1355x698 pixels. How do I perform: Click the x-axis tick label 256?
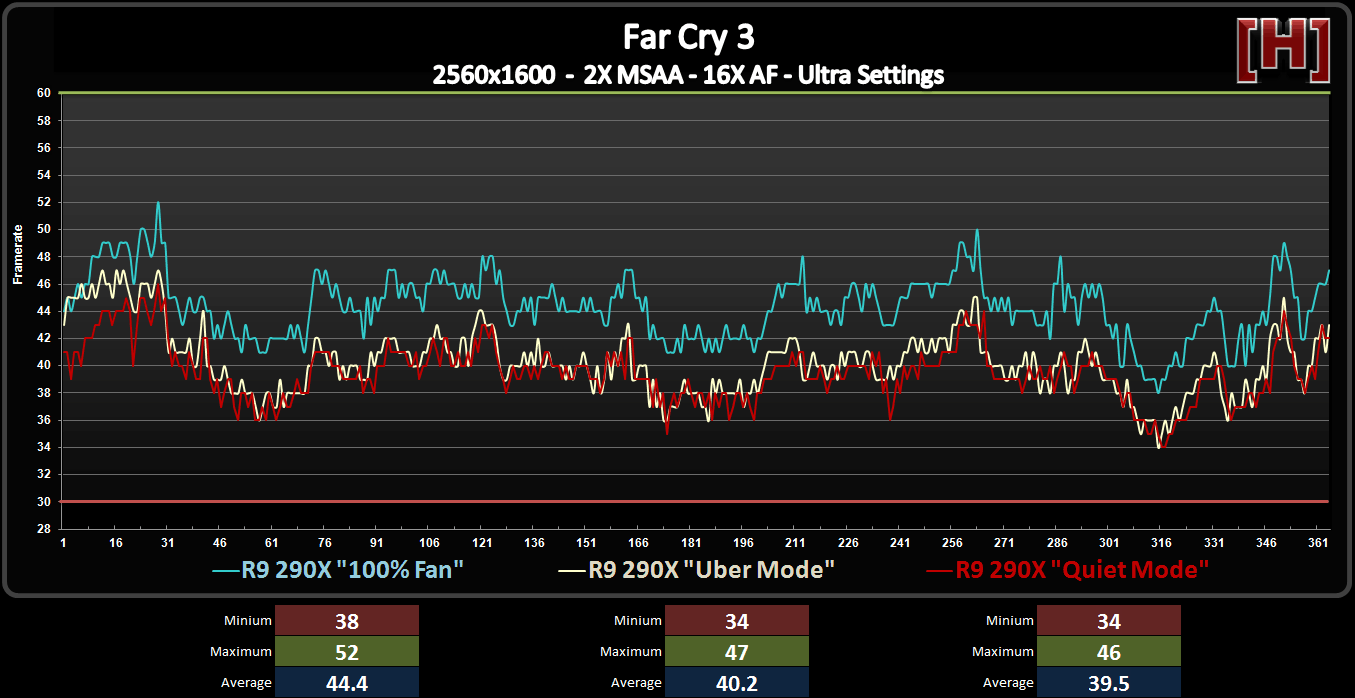click(x=952, y=542)
